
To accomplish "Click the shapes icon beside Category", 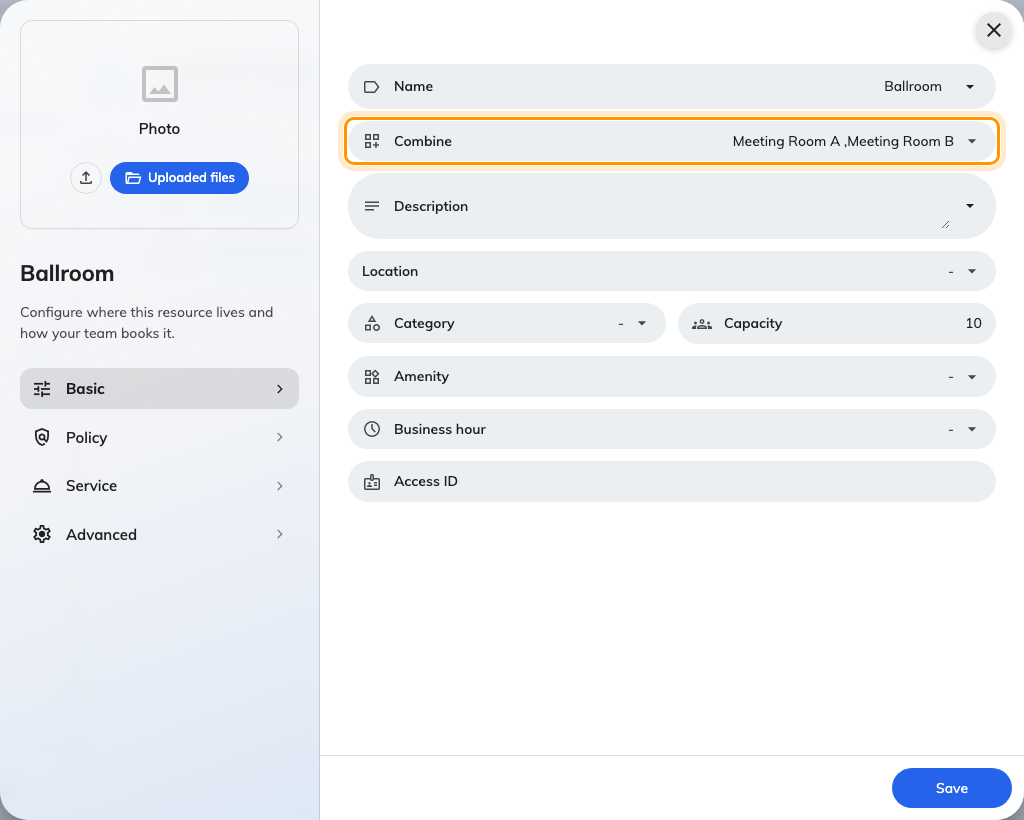I will click(372, 323).
